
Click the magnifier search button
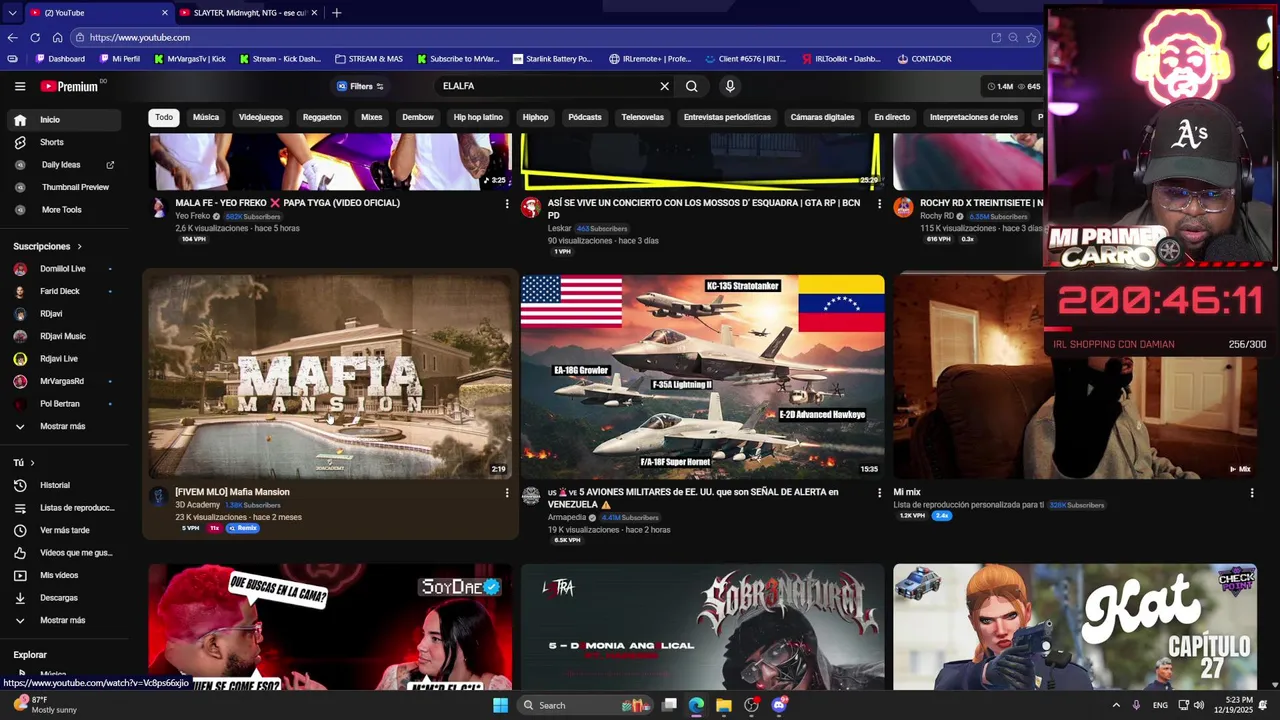click(691, 86)
